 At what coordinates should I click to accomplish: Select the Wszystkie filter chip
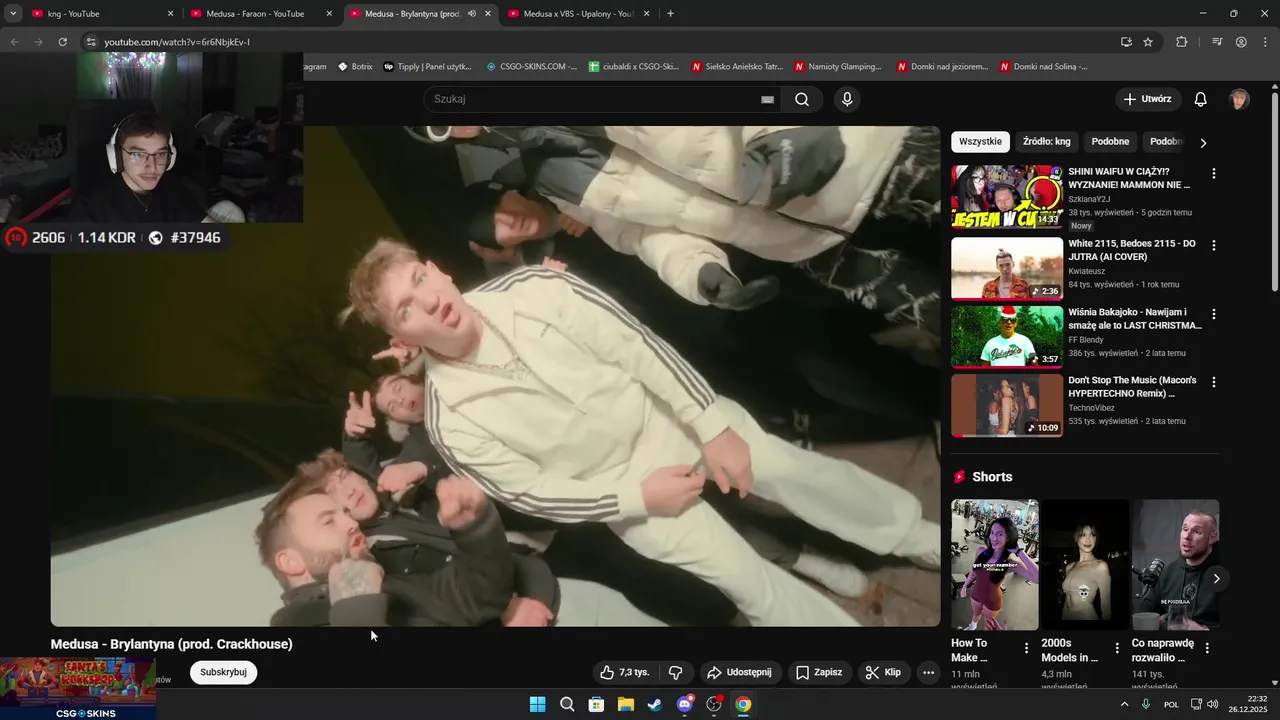coord(980,142)
